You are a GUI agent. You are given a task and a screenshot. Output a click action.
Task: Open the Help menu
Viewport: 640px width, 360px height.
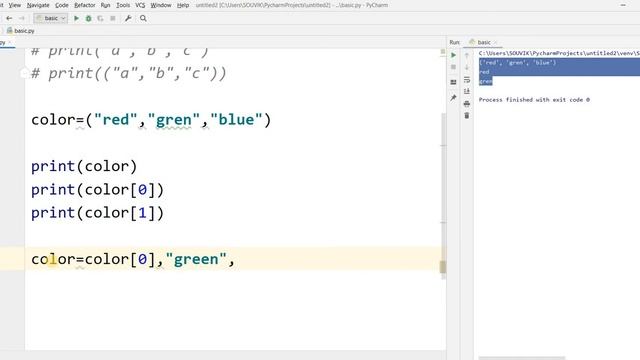[x=183, y=5]
